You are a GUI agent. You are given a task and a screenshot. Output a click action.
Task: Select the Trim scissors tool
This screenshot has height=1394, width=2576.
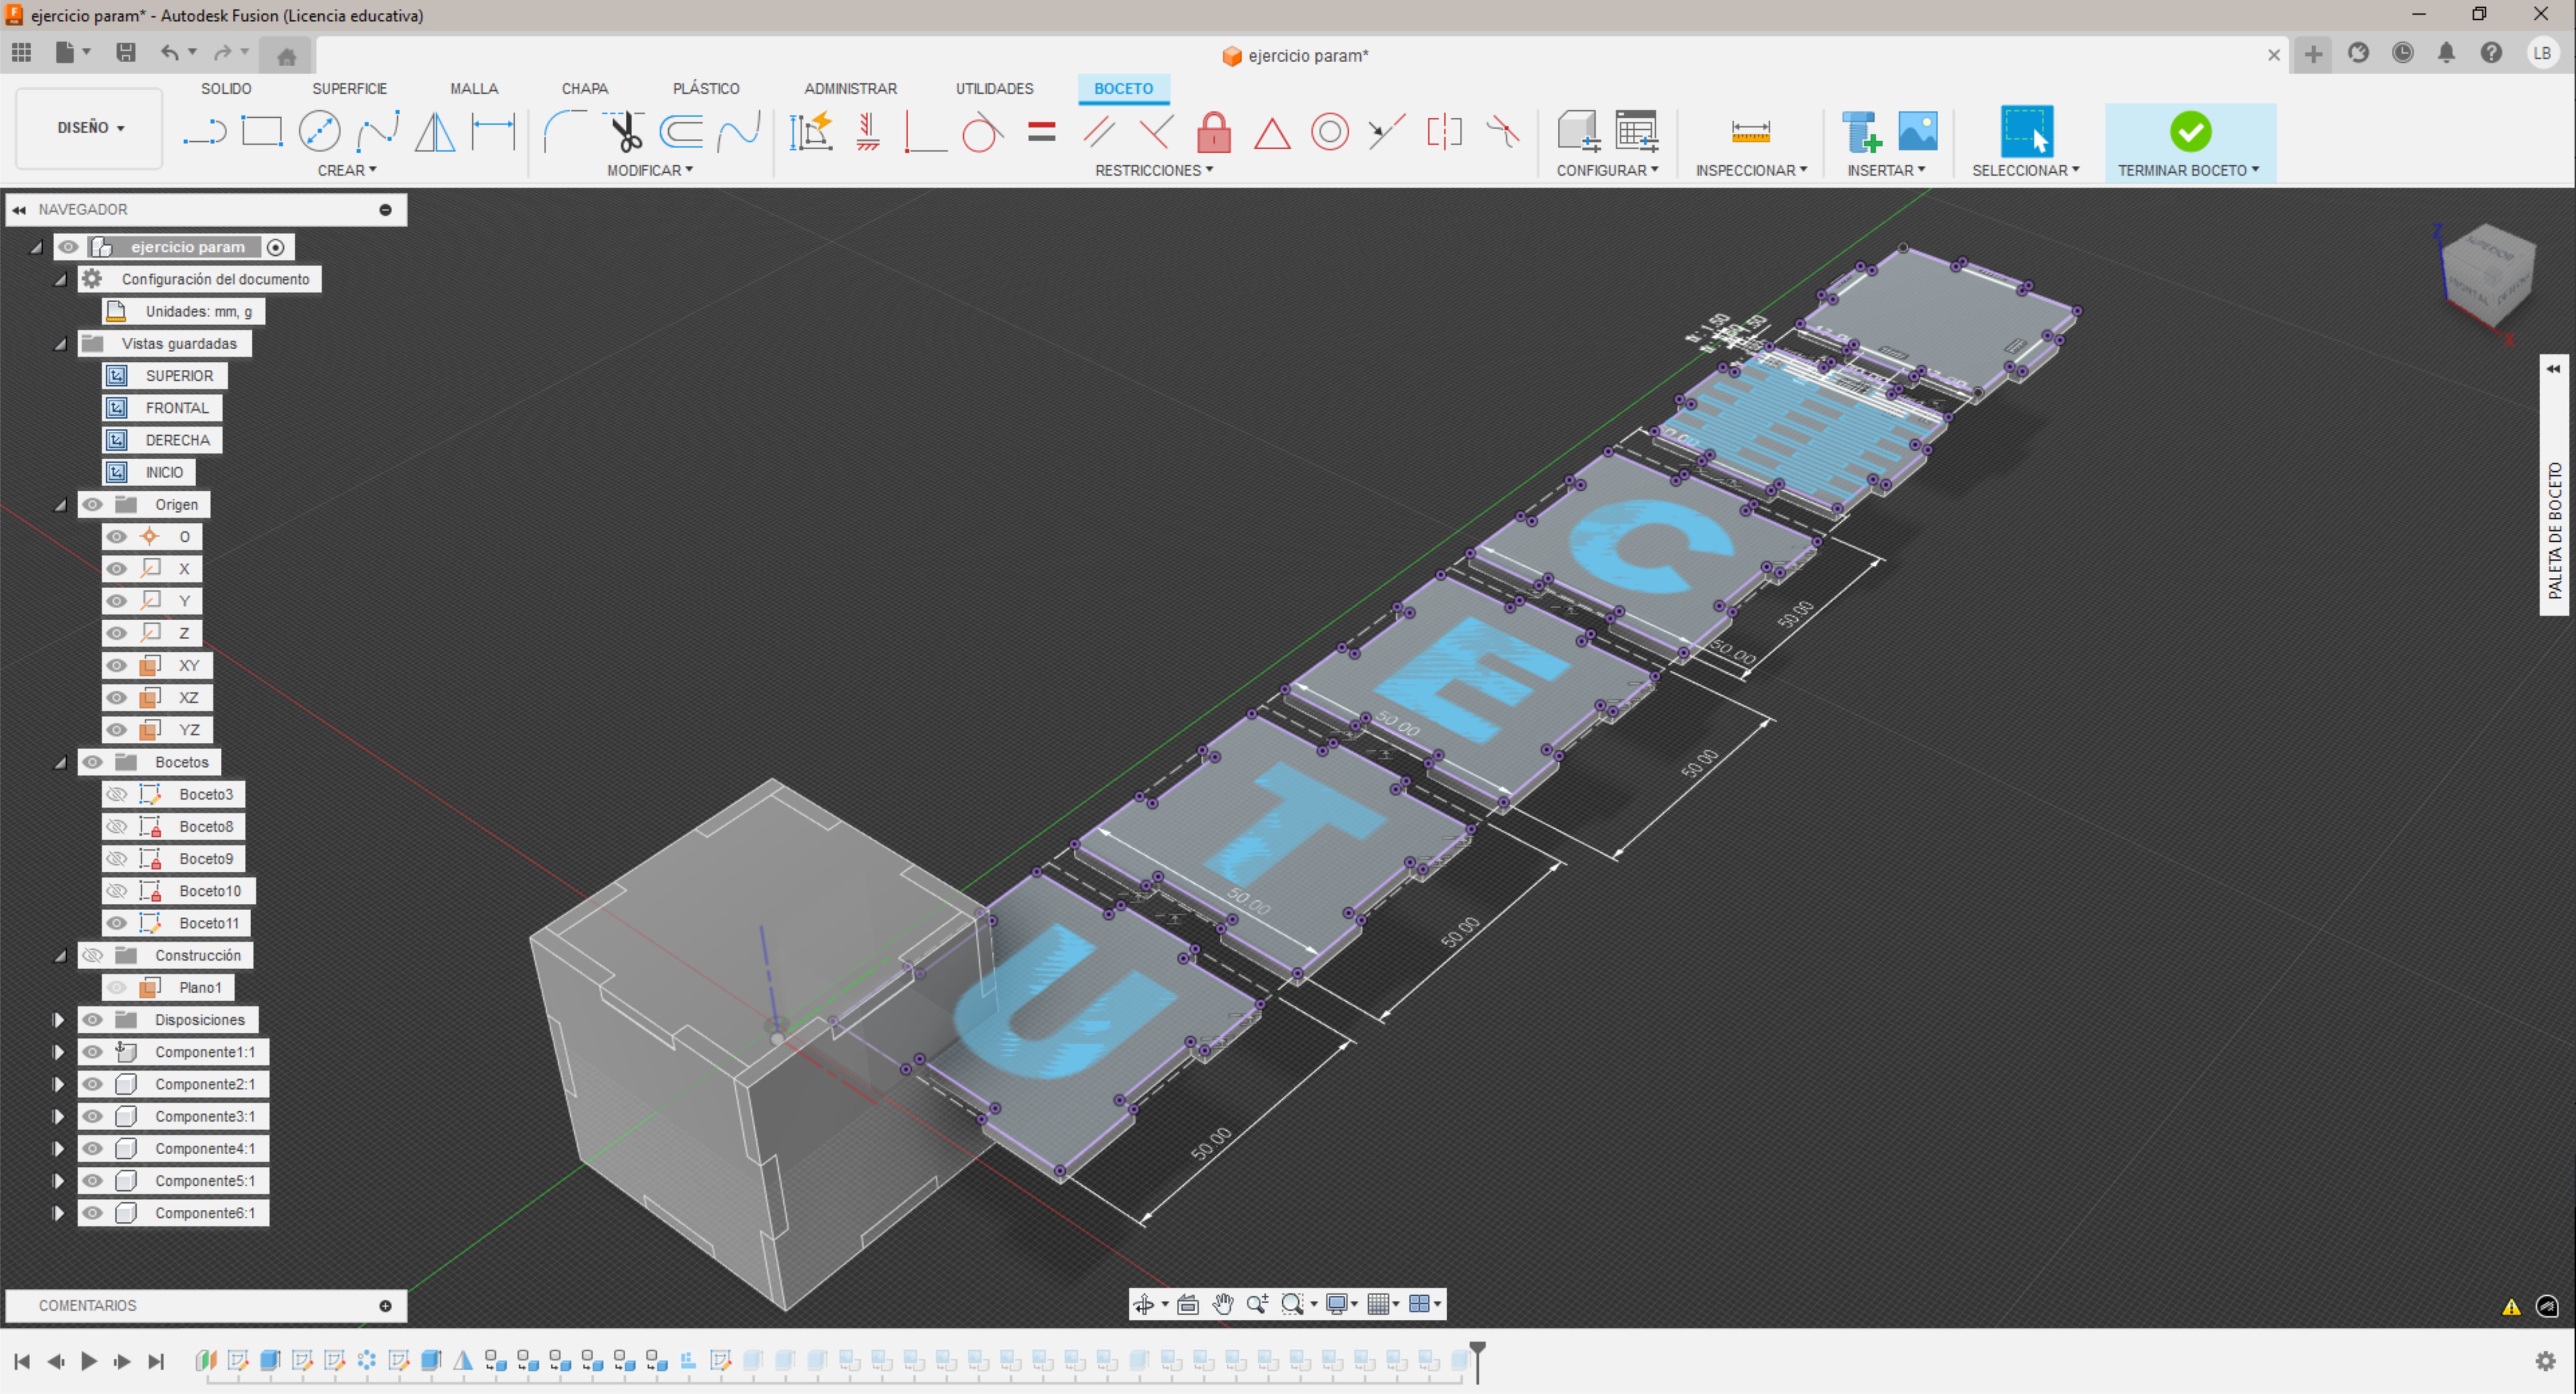[625, 131]
